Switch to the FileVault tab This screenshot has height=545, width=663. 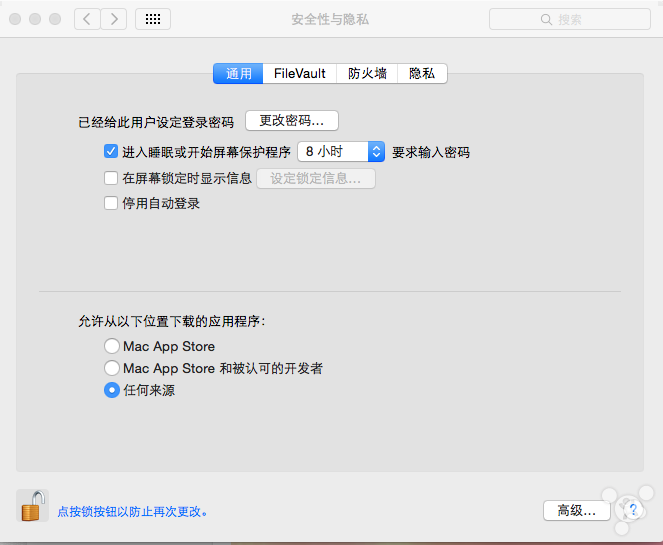tap(299, 74)
